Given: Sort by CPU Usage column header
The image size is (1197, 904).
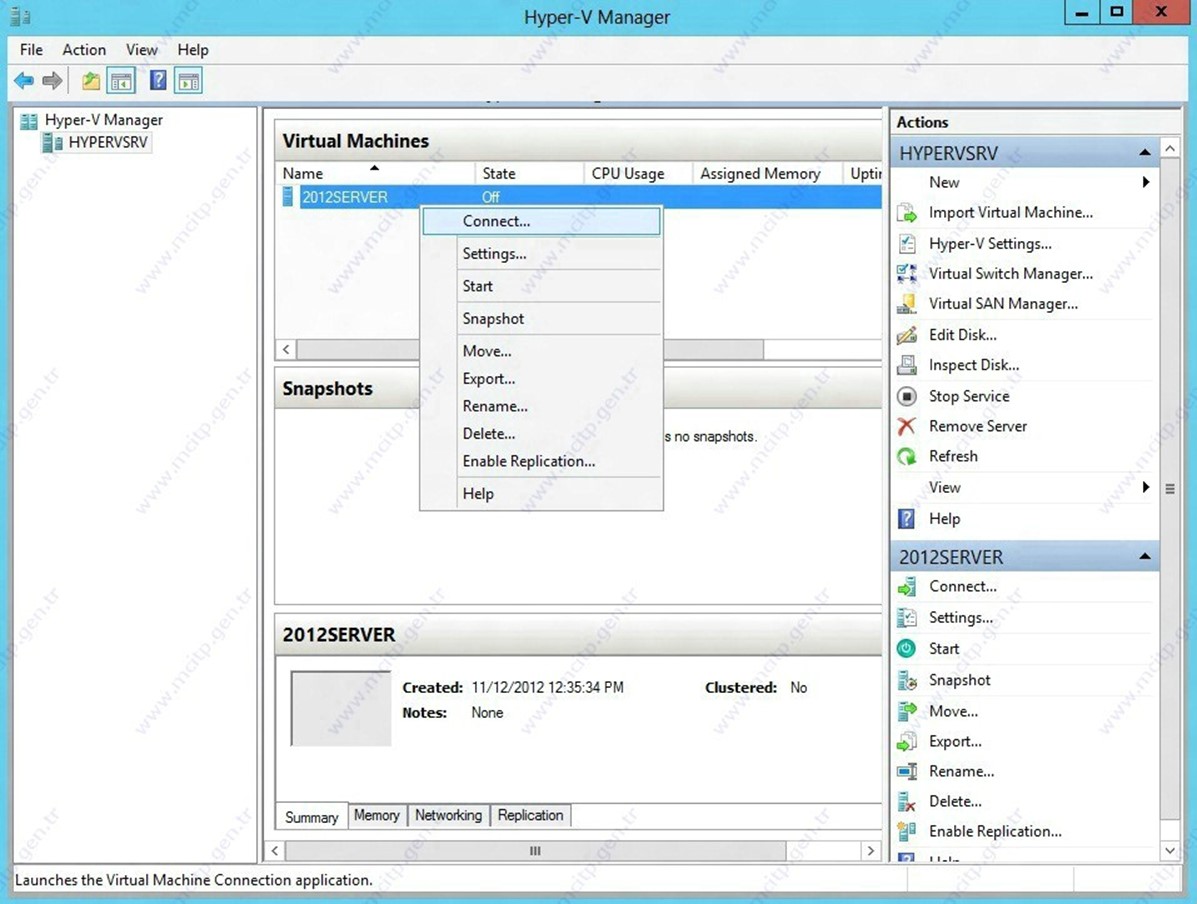Looking at the screenshot, I should 638,174.
